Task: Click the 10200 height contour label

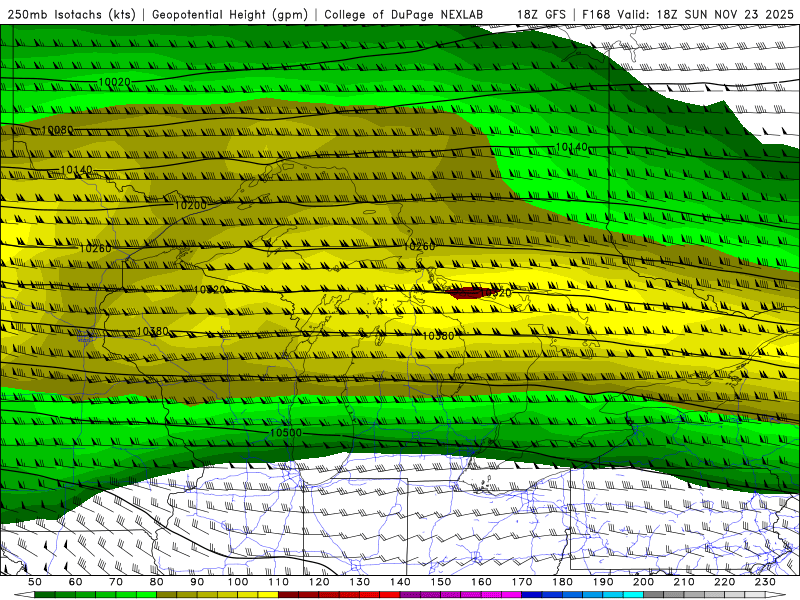Action: 191,206
